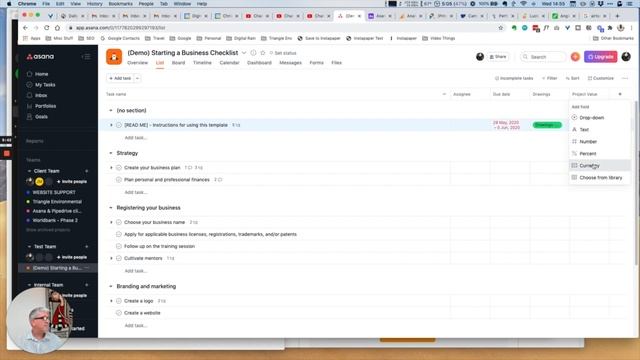Collapse the (no section) section
640x360 pixels.
pos(111,110)
